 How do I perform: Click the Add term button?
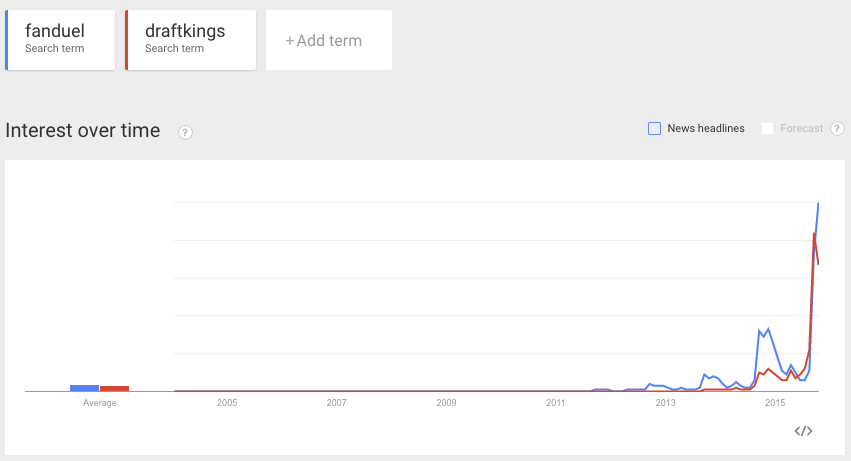click(x=323, y=41)
